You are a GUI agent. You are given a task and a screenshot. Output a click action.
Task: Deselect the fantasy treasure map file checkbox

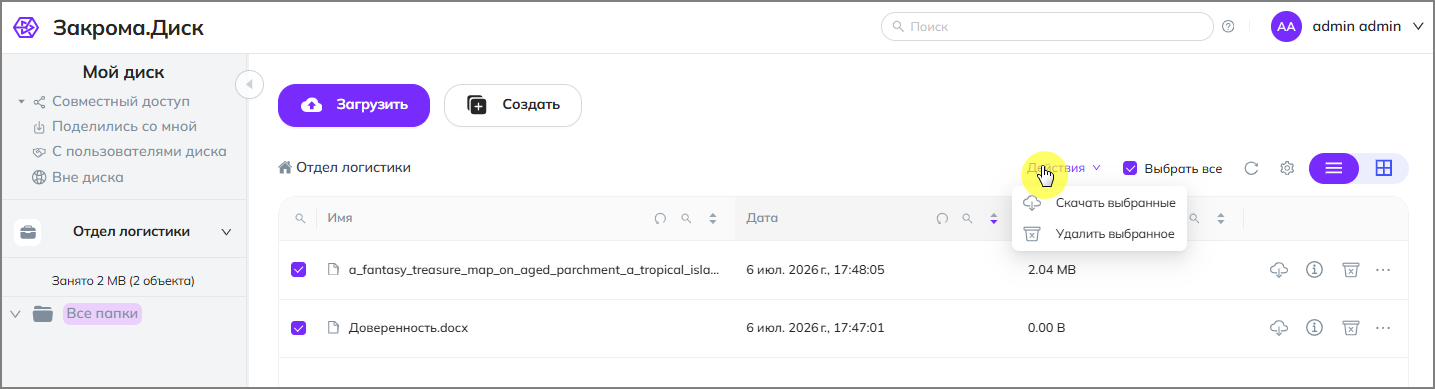[298, 270]
